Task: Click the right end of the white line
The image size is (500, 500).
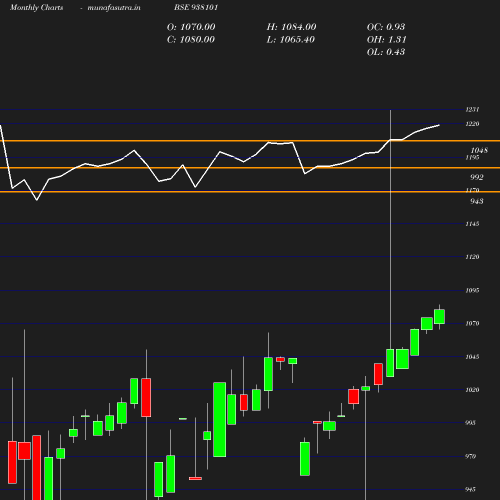Action: pyautogui.click(x=439, y=125)
